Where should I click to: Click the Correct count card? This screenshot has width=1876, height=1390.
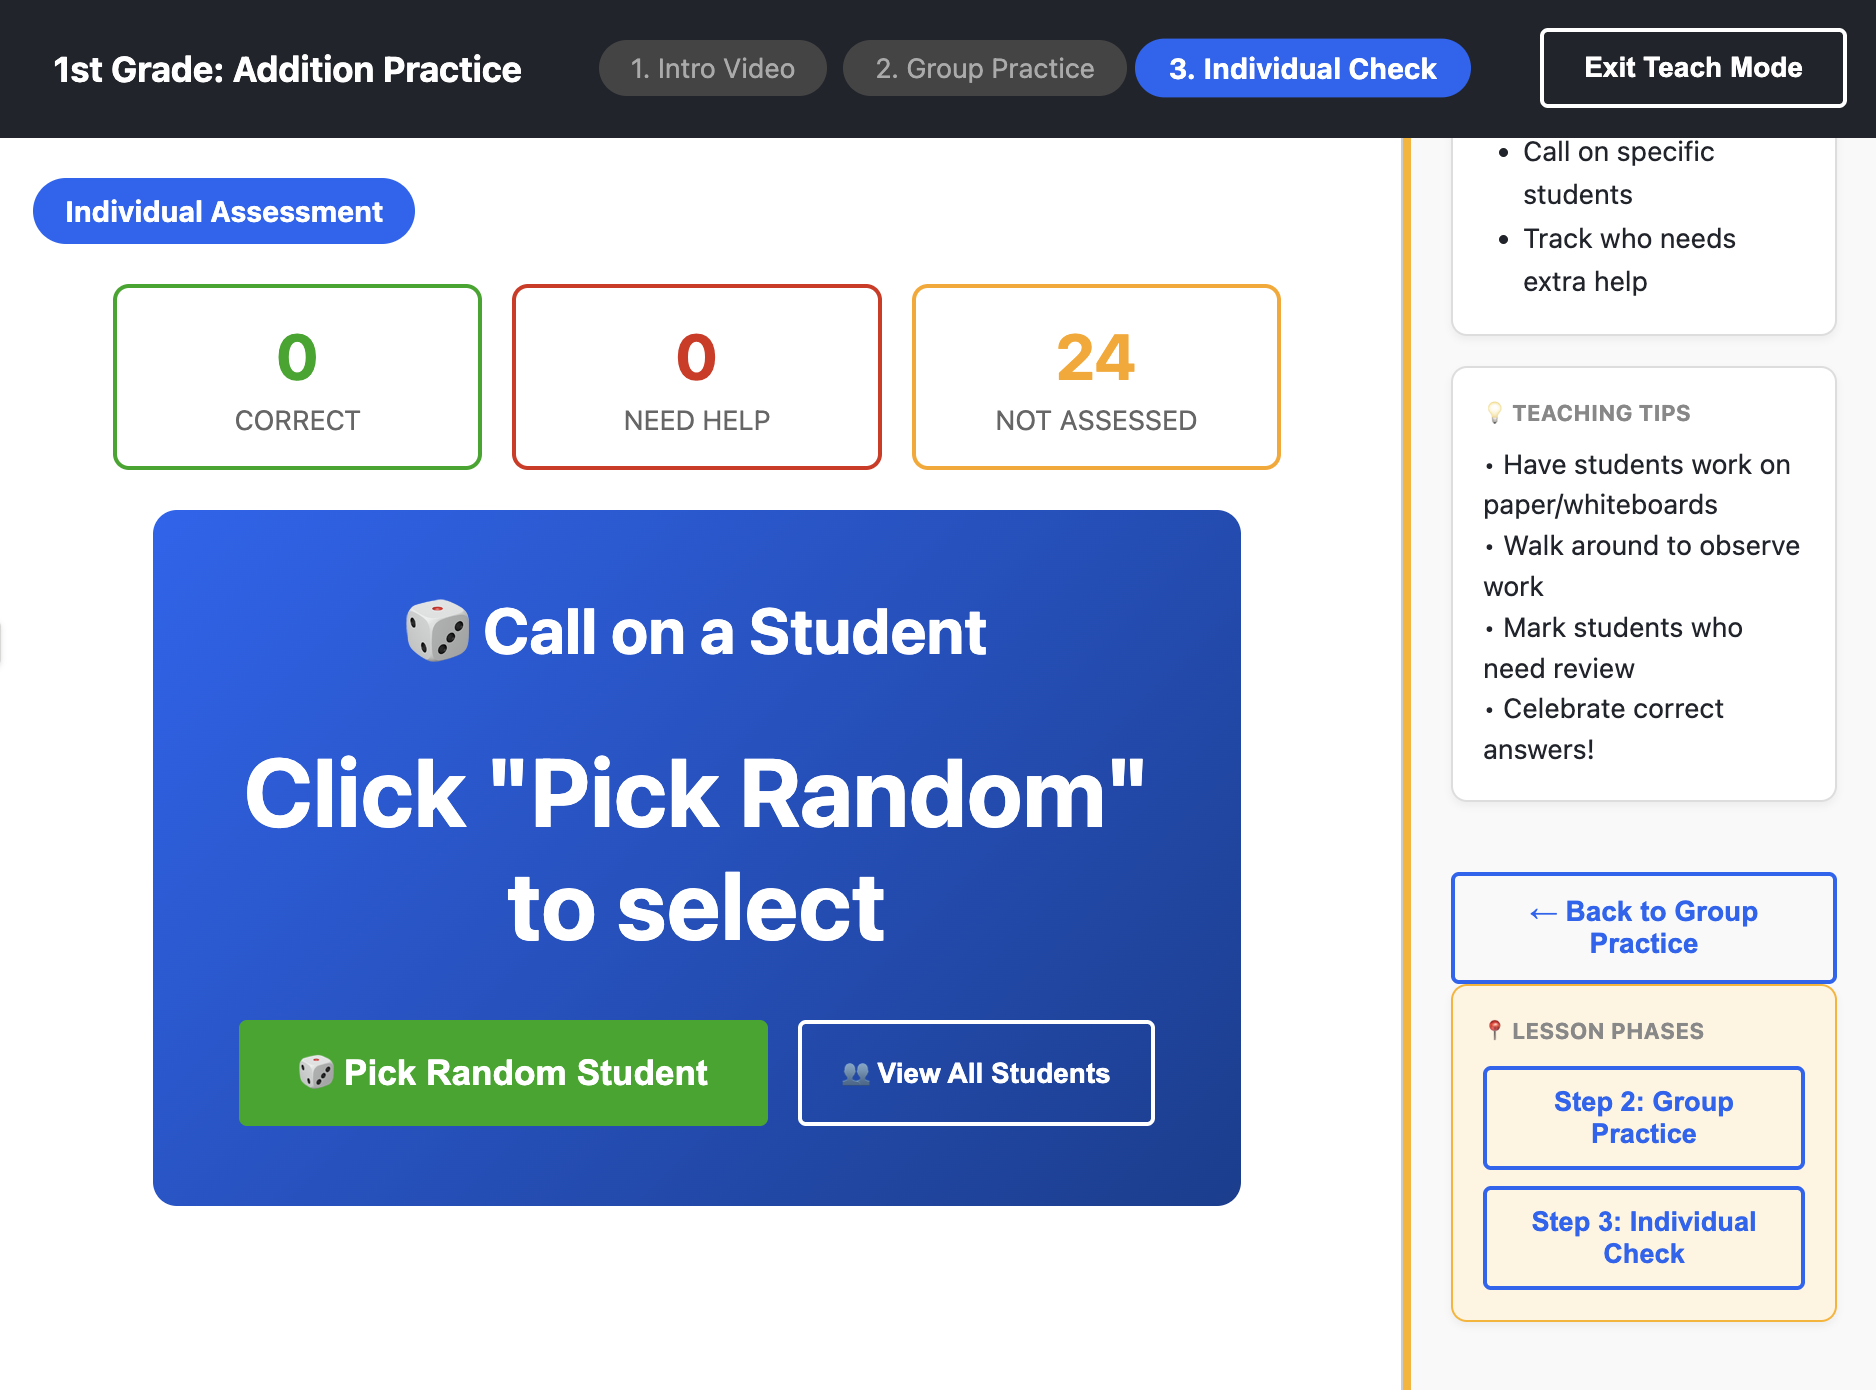pos(297,377)
